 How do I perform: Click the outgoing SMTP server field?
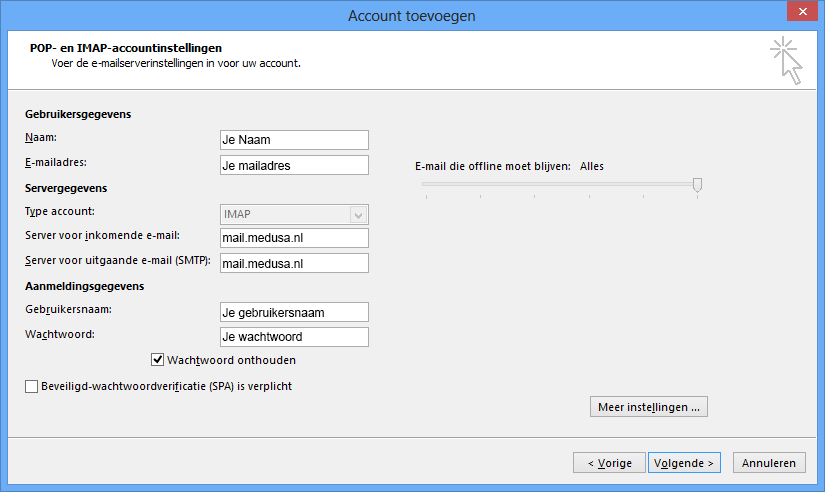(294, 263)
